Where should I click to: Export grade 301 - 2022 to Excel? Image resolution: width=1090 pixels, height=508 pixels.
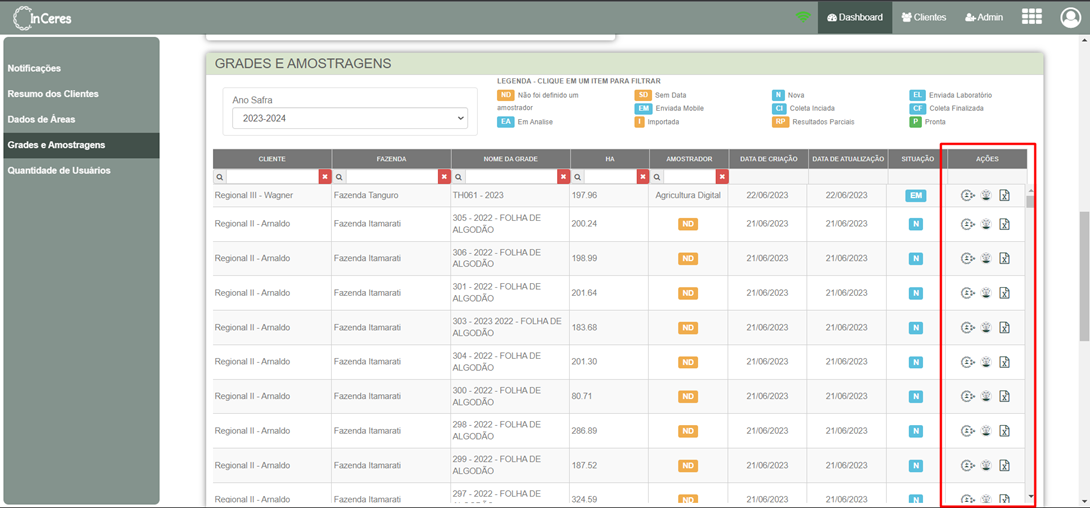[x=1004, y=293]
